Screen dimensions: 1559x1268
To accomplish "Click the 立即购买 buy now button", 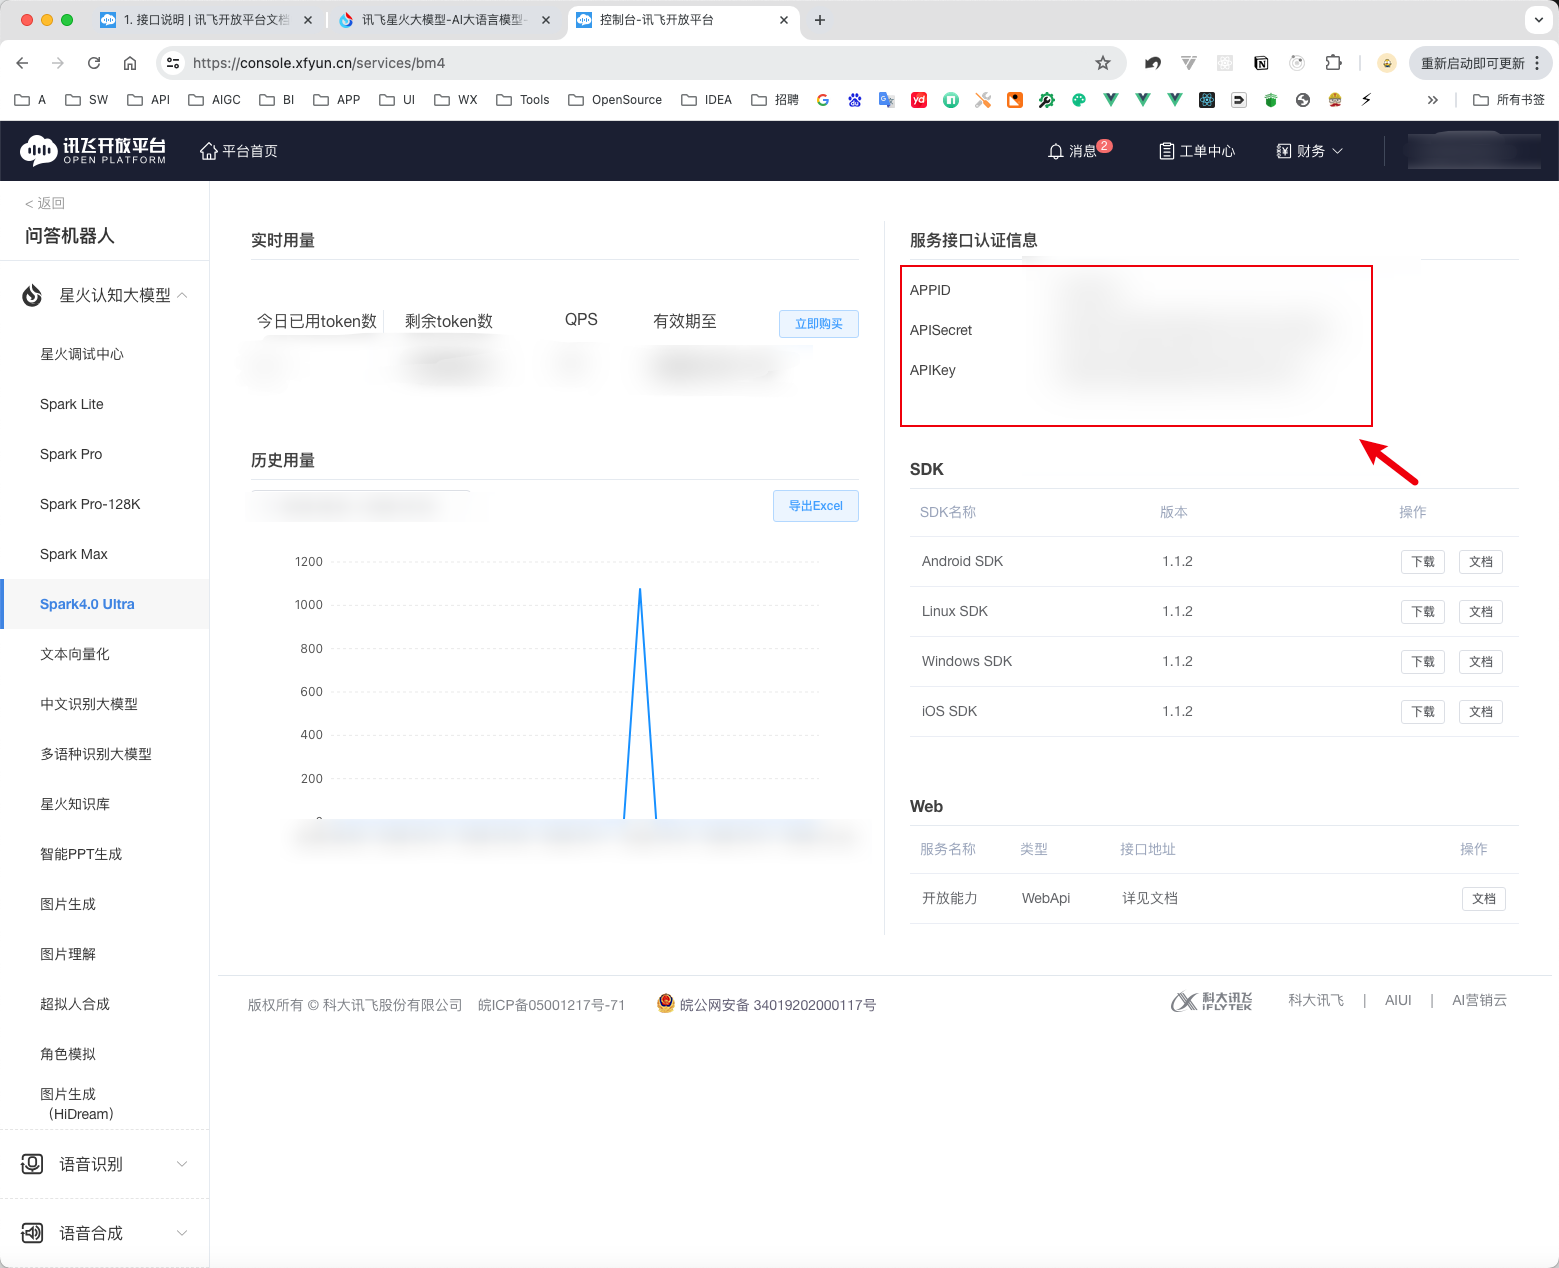I will pyautogui.click(x=818, y=324).
